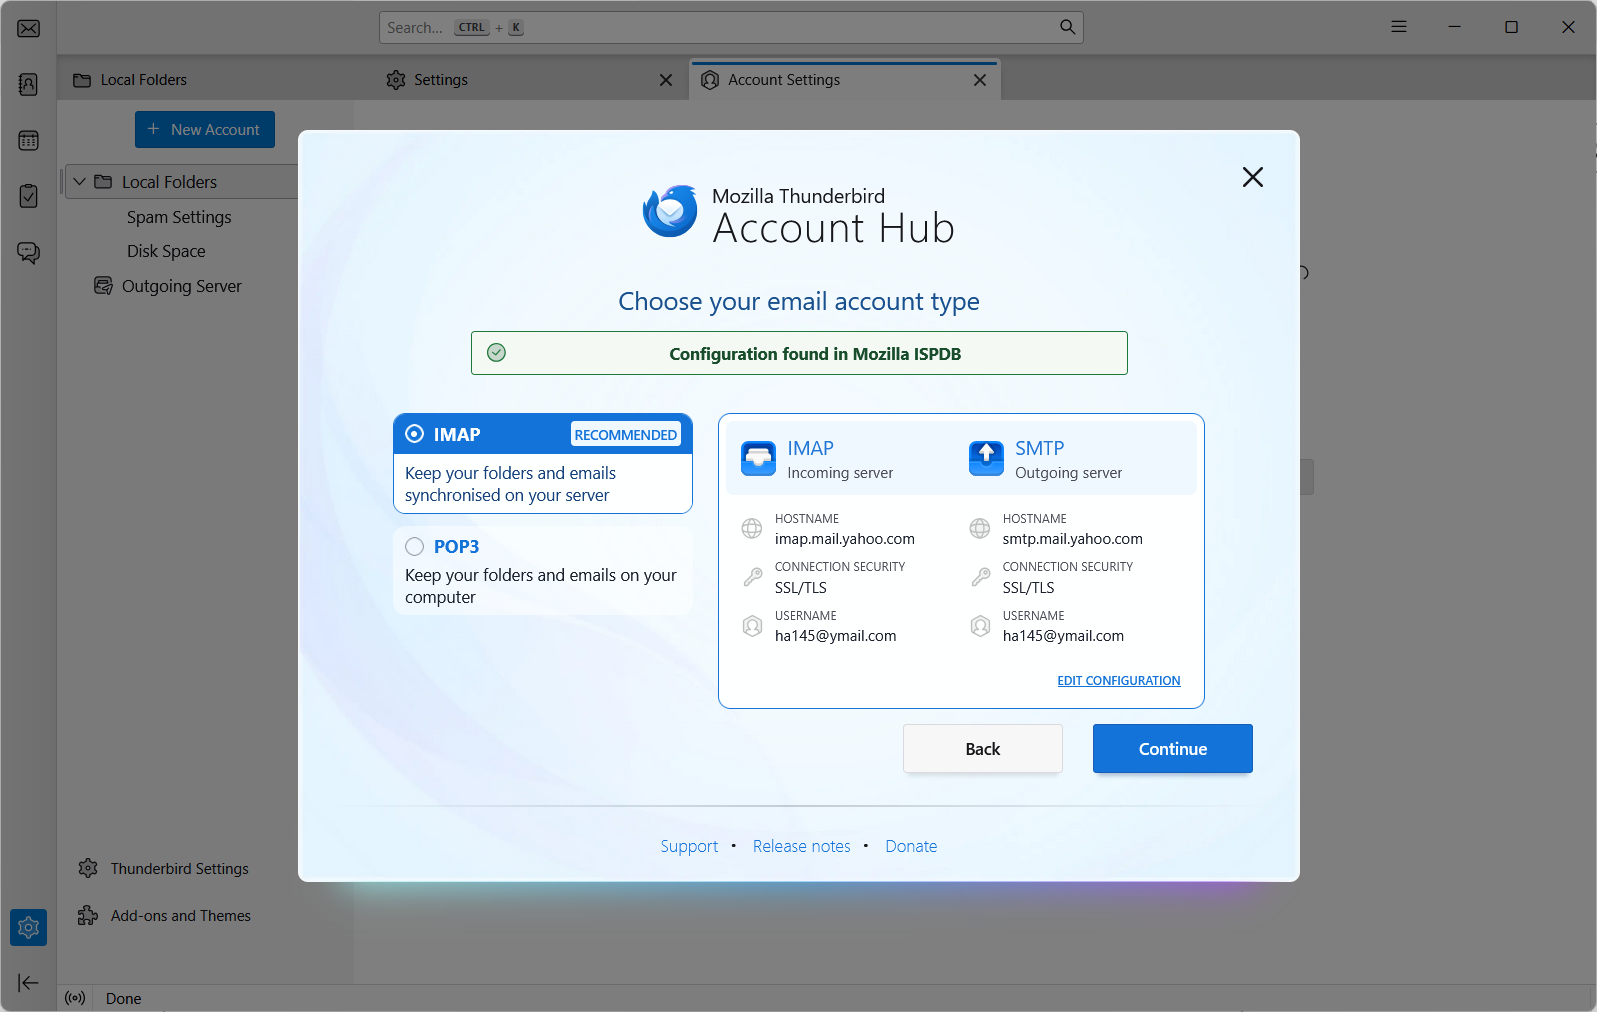Open the Donate link

click(x=911, y=846)
